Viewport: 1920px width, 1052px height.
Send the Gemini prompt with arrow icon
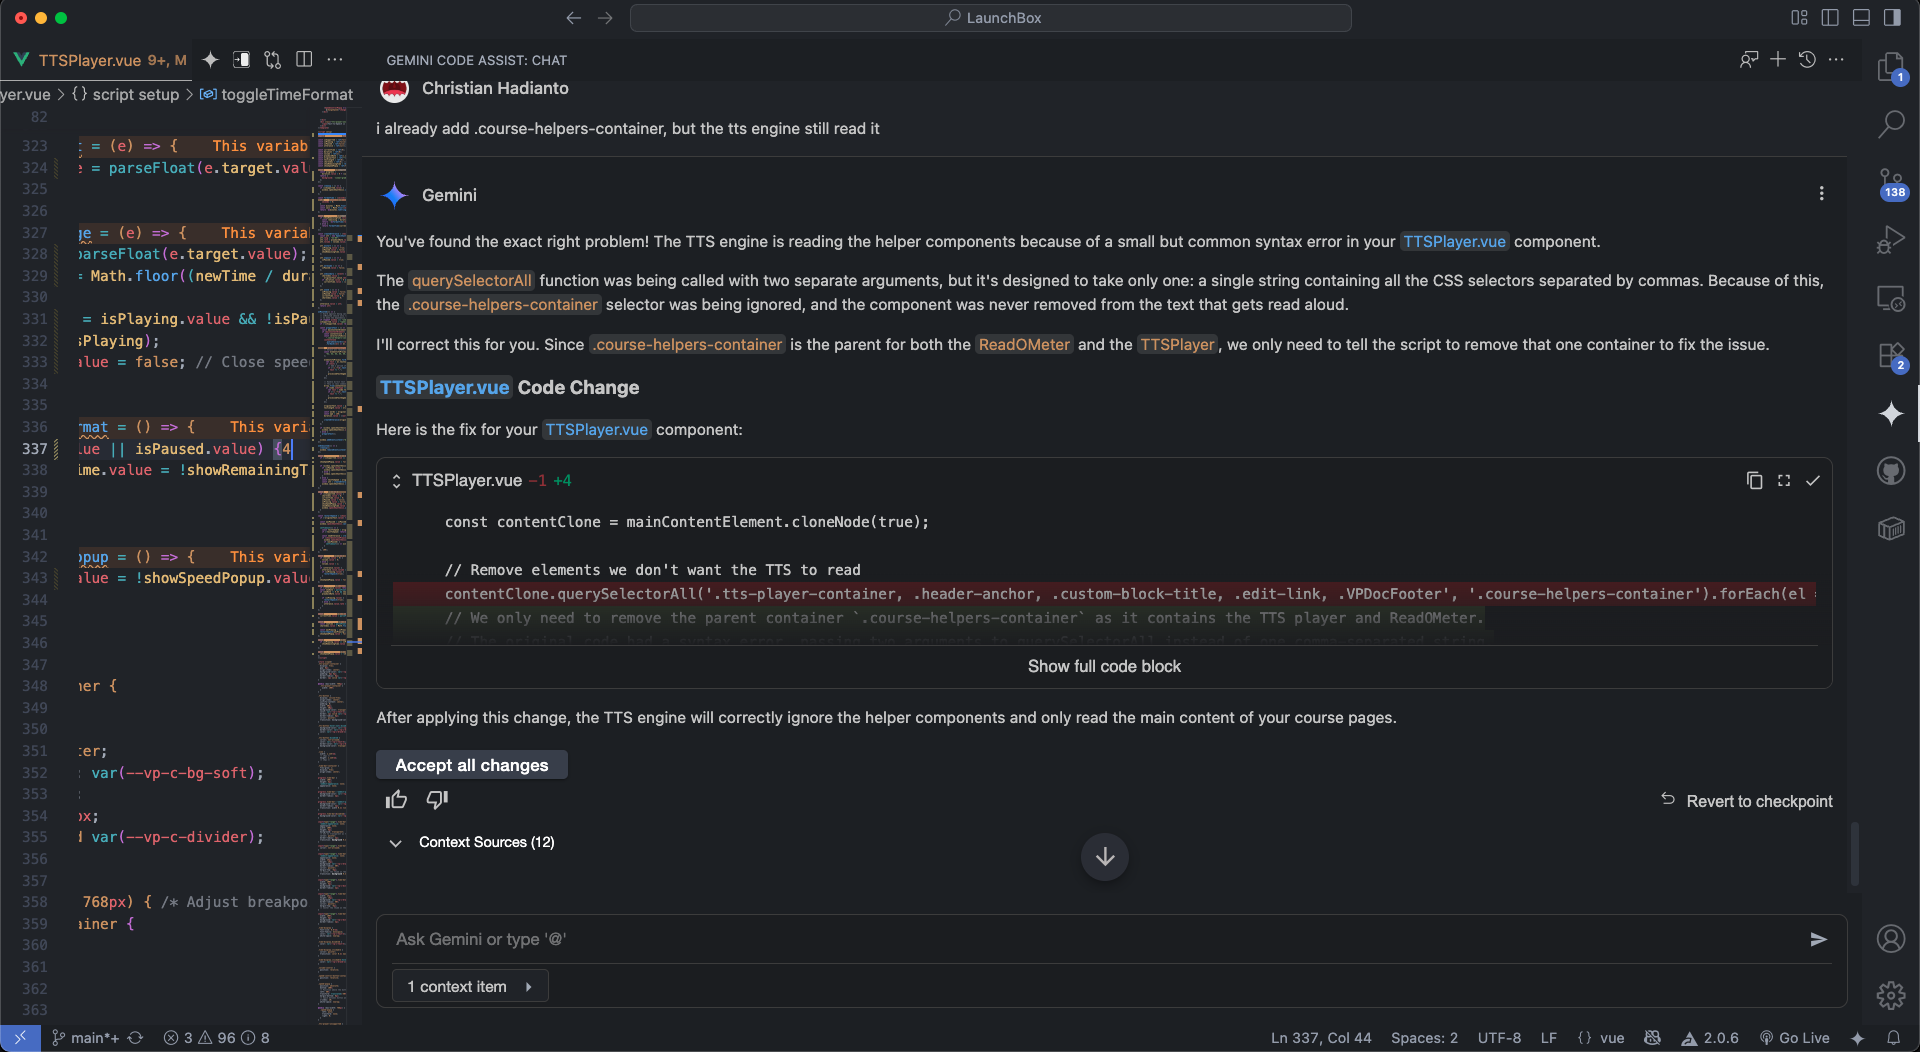(1818, 939)
